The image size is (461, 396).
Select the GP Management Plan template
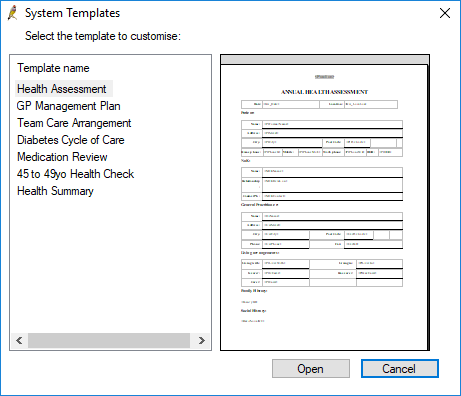click(x=69, y=106)
